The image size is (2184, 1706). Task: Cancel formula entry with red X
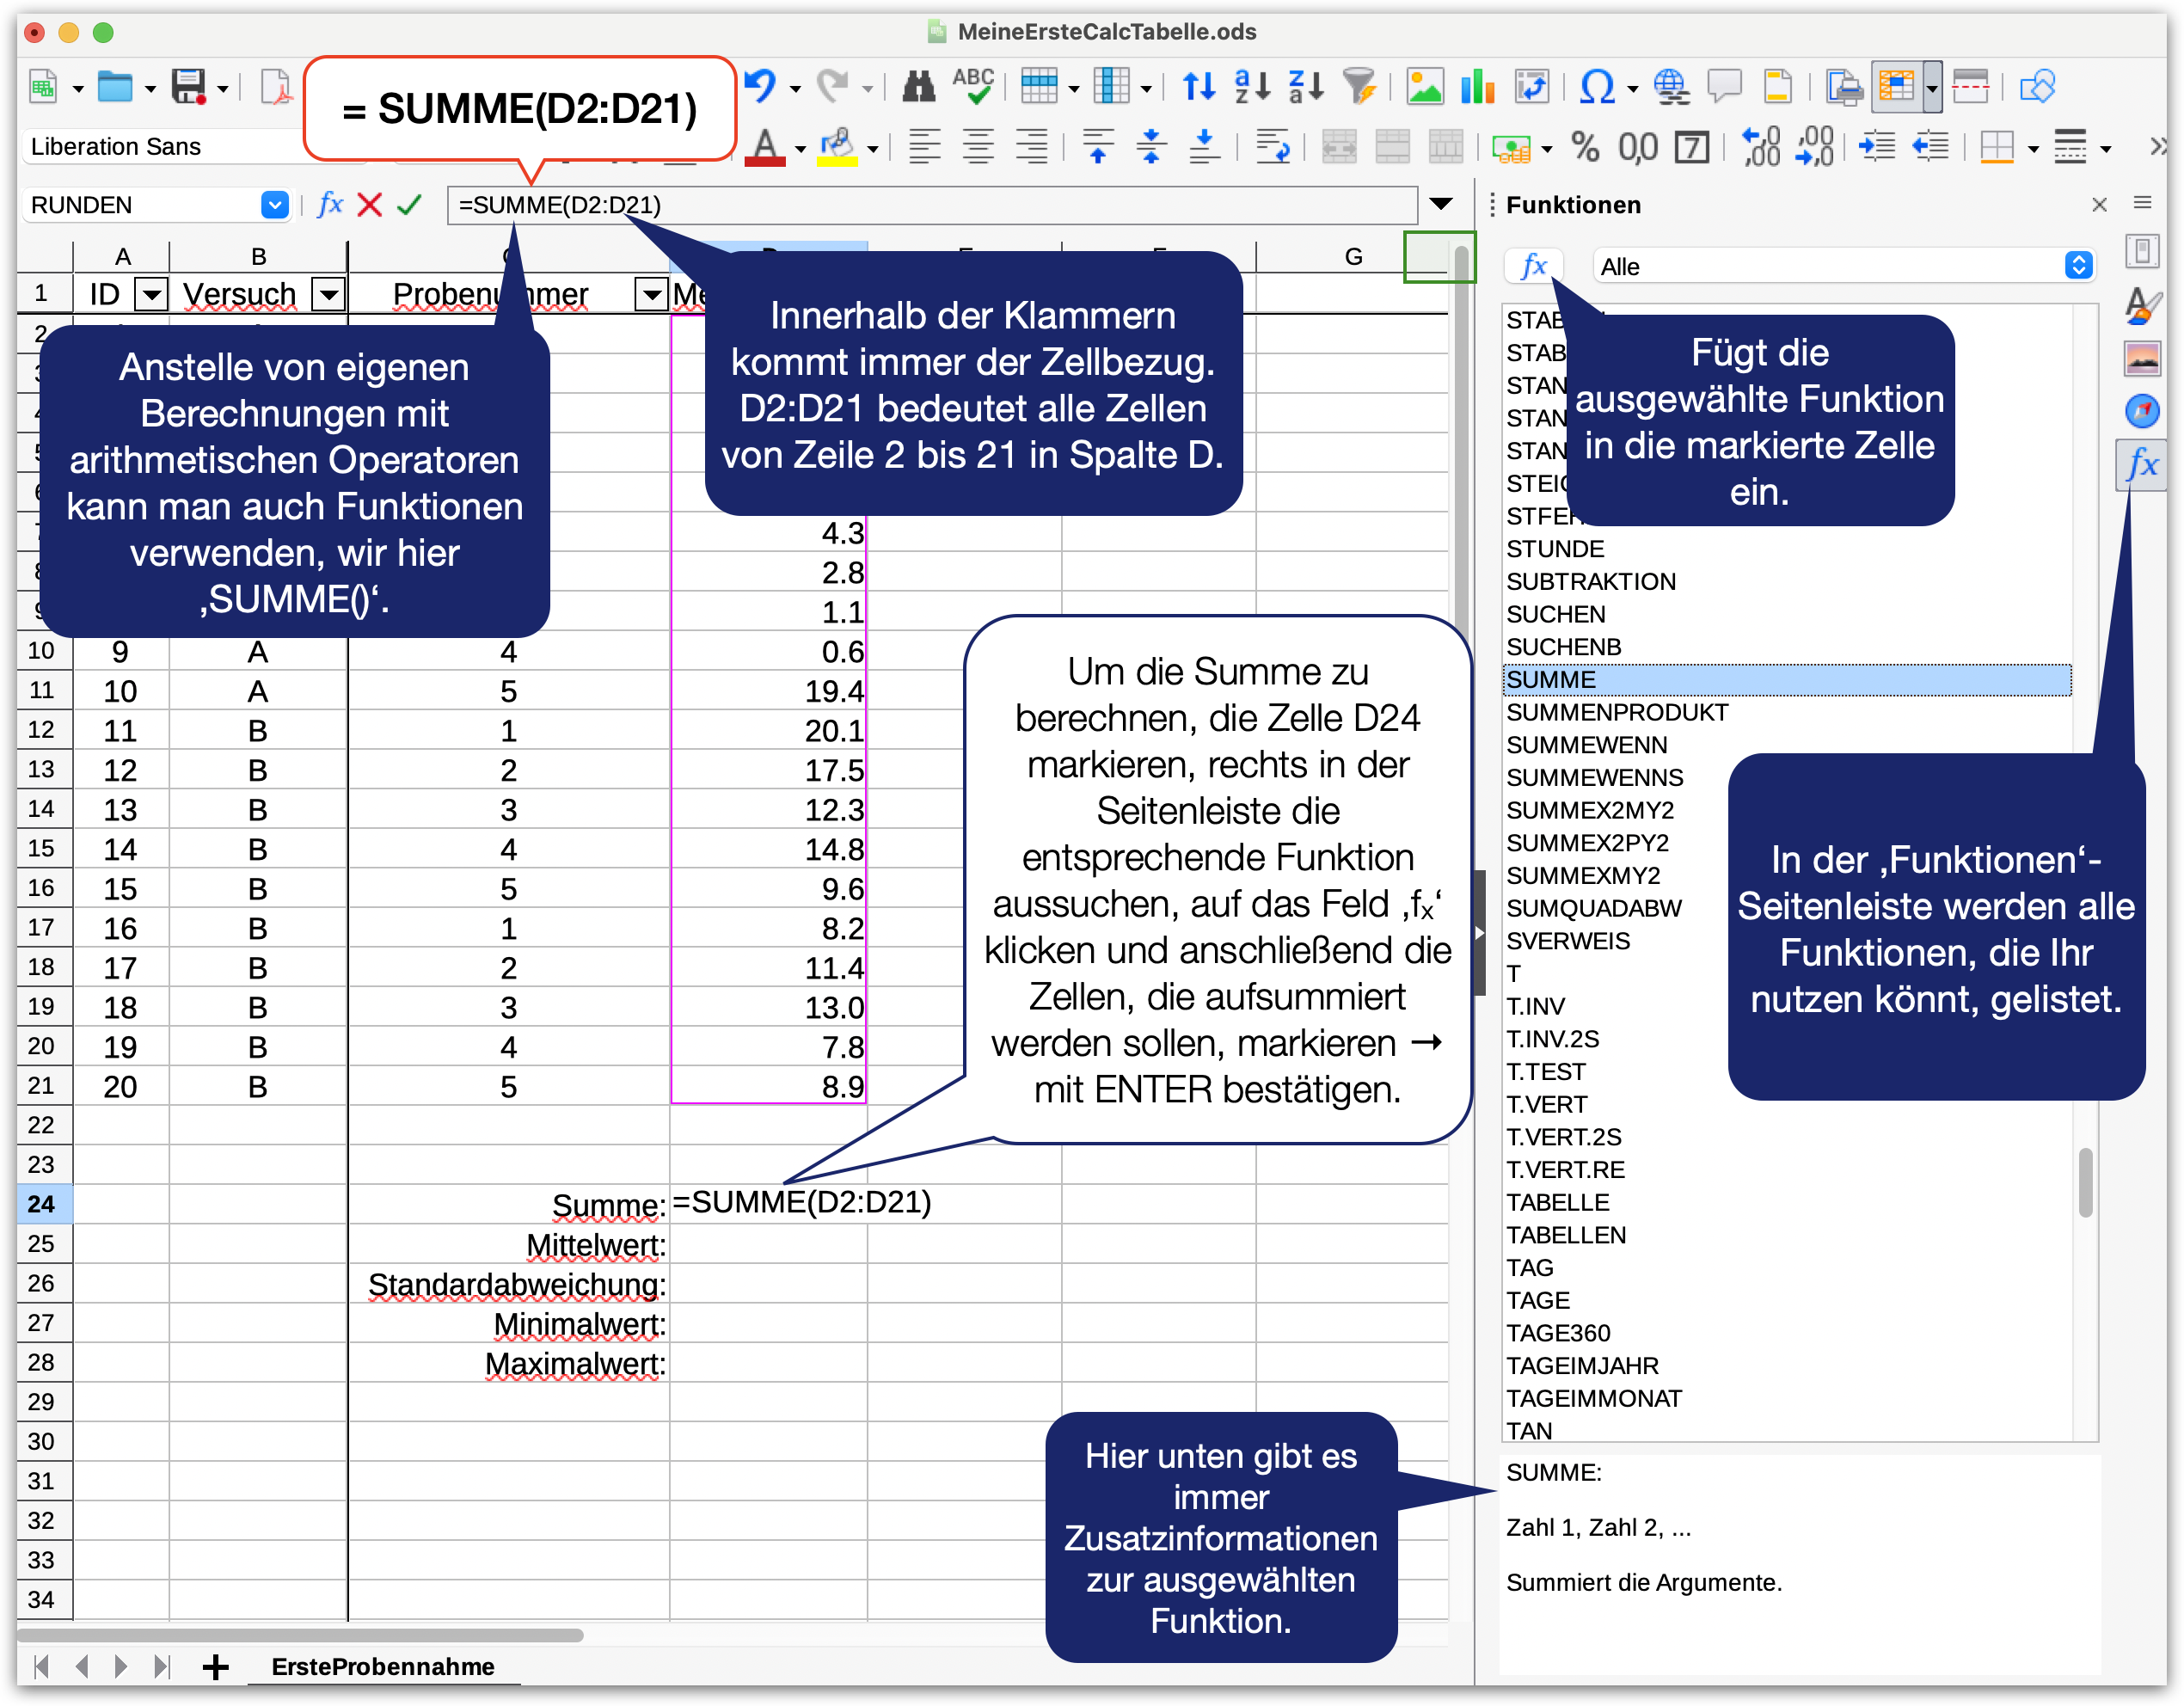(369, 205)
